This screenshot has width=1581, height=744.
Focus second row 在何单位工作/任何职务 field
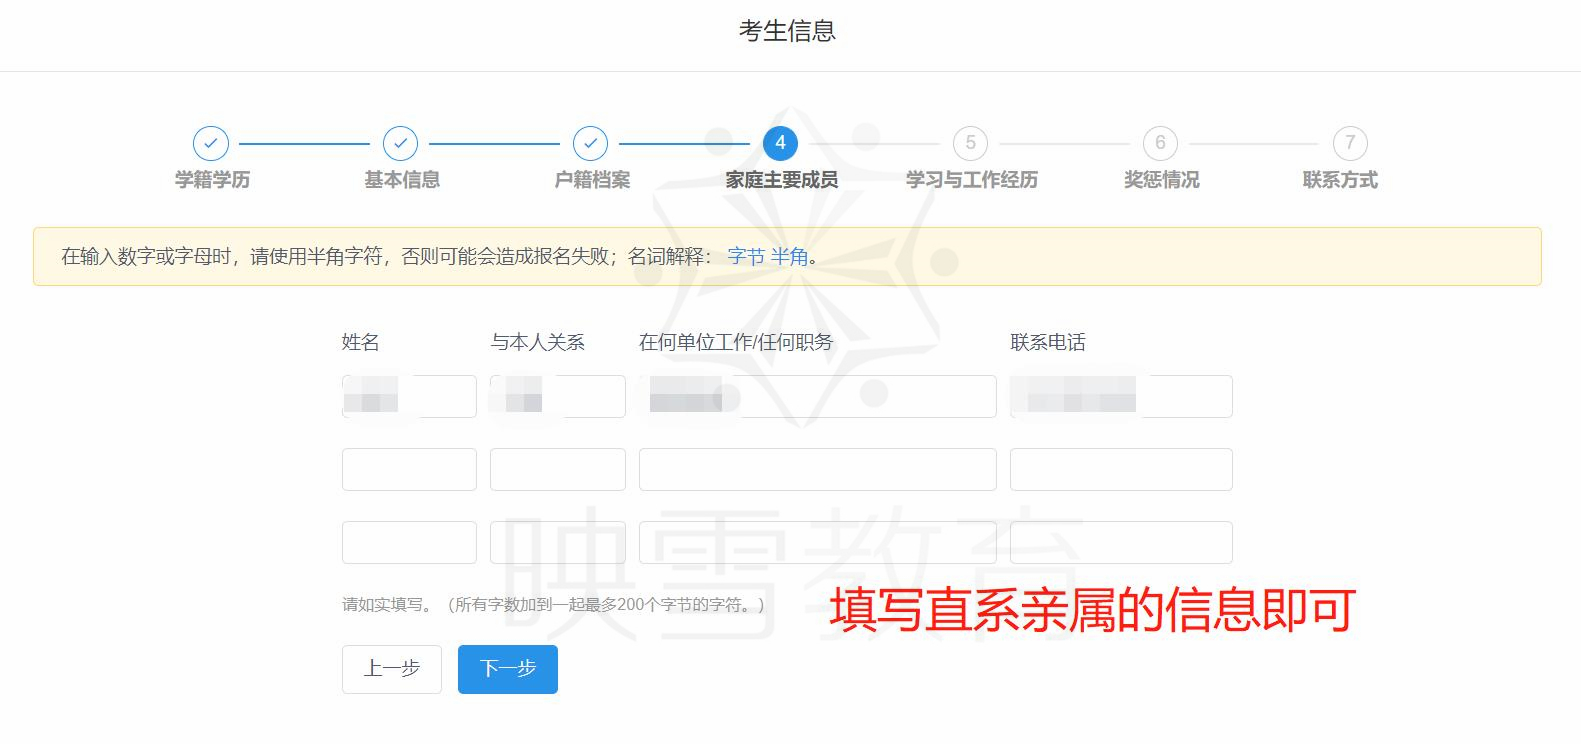818,469
